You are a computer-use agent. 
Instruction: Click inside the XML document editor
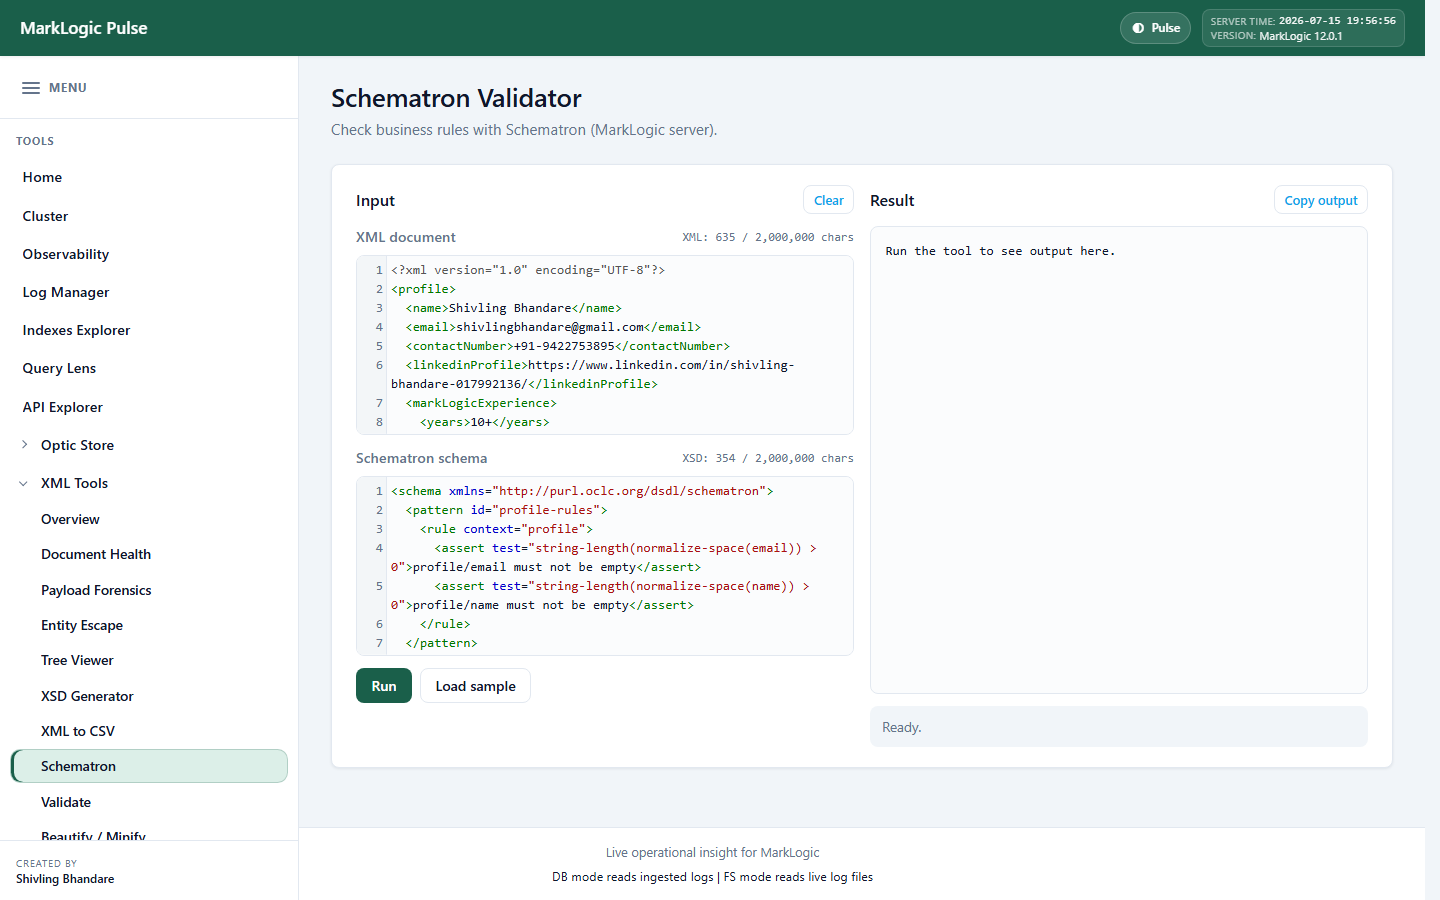click(605, 345)
